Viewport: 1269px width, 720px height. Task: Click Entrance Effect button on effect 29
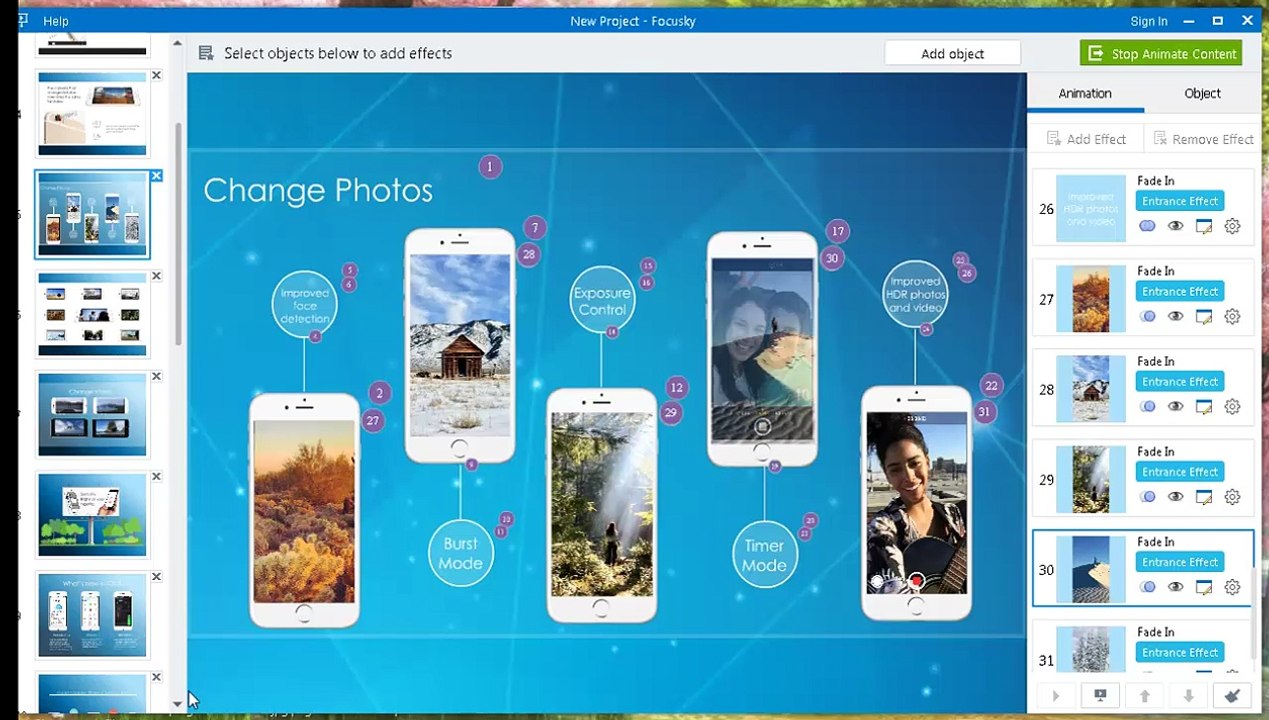(1180, 471)
